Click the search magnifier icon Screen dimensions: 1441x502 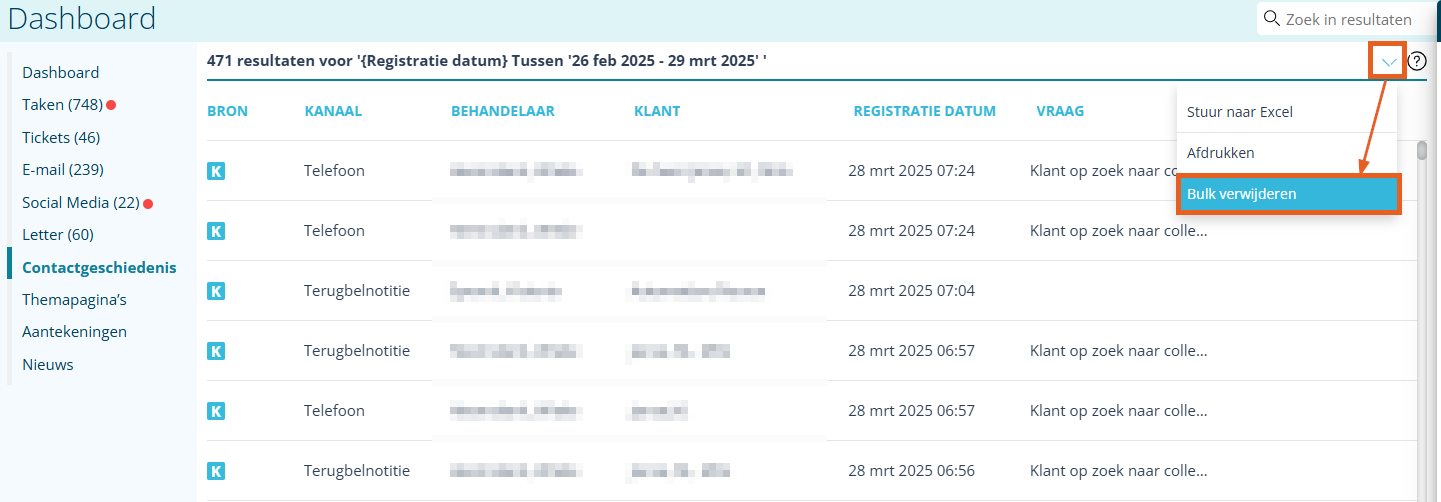tap(1272, 18)
